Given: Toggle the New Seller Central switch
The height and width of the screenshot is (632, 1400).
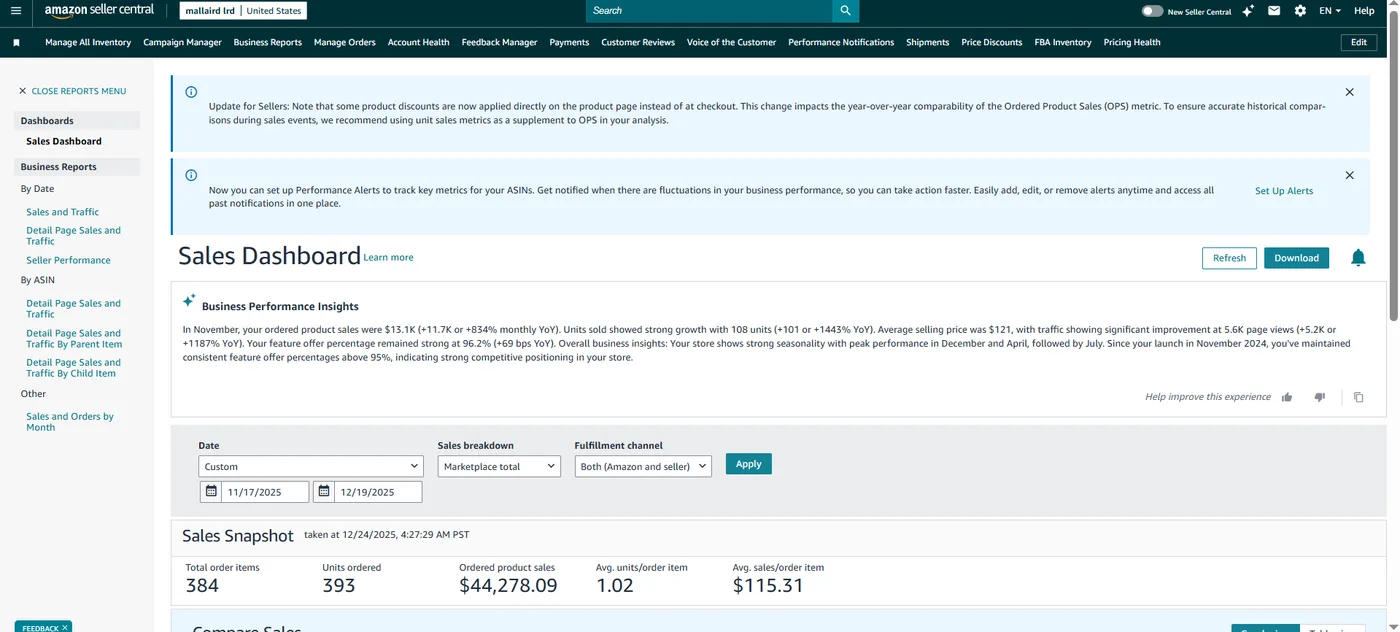Looking at the screenshot, I should pos(1152,11).
